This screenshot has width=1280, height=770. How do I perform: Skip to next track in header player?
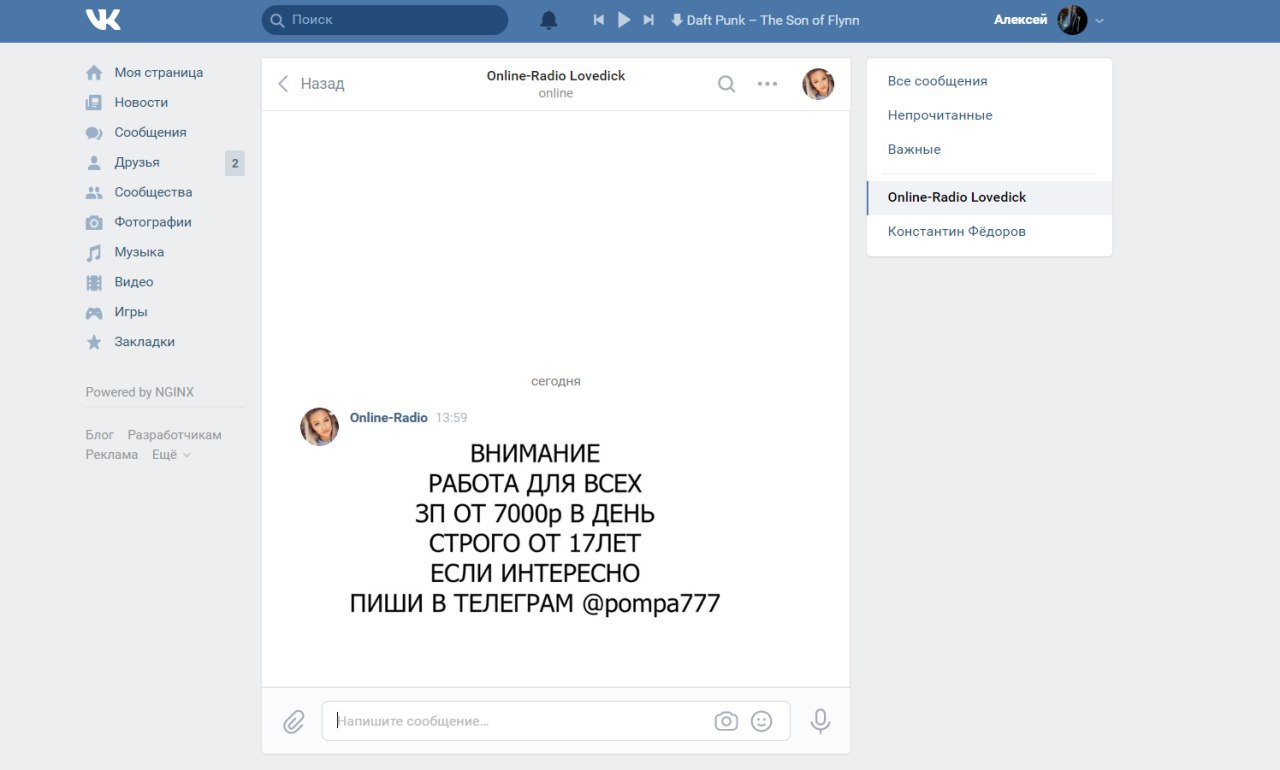[x=649, y=20]
